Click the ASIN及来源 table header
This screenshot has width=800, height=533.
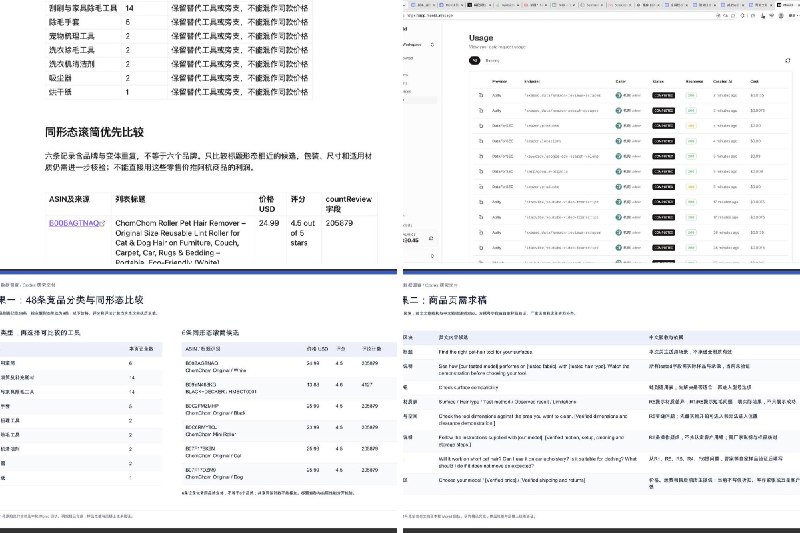click(69, 199)
